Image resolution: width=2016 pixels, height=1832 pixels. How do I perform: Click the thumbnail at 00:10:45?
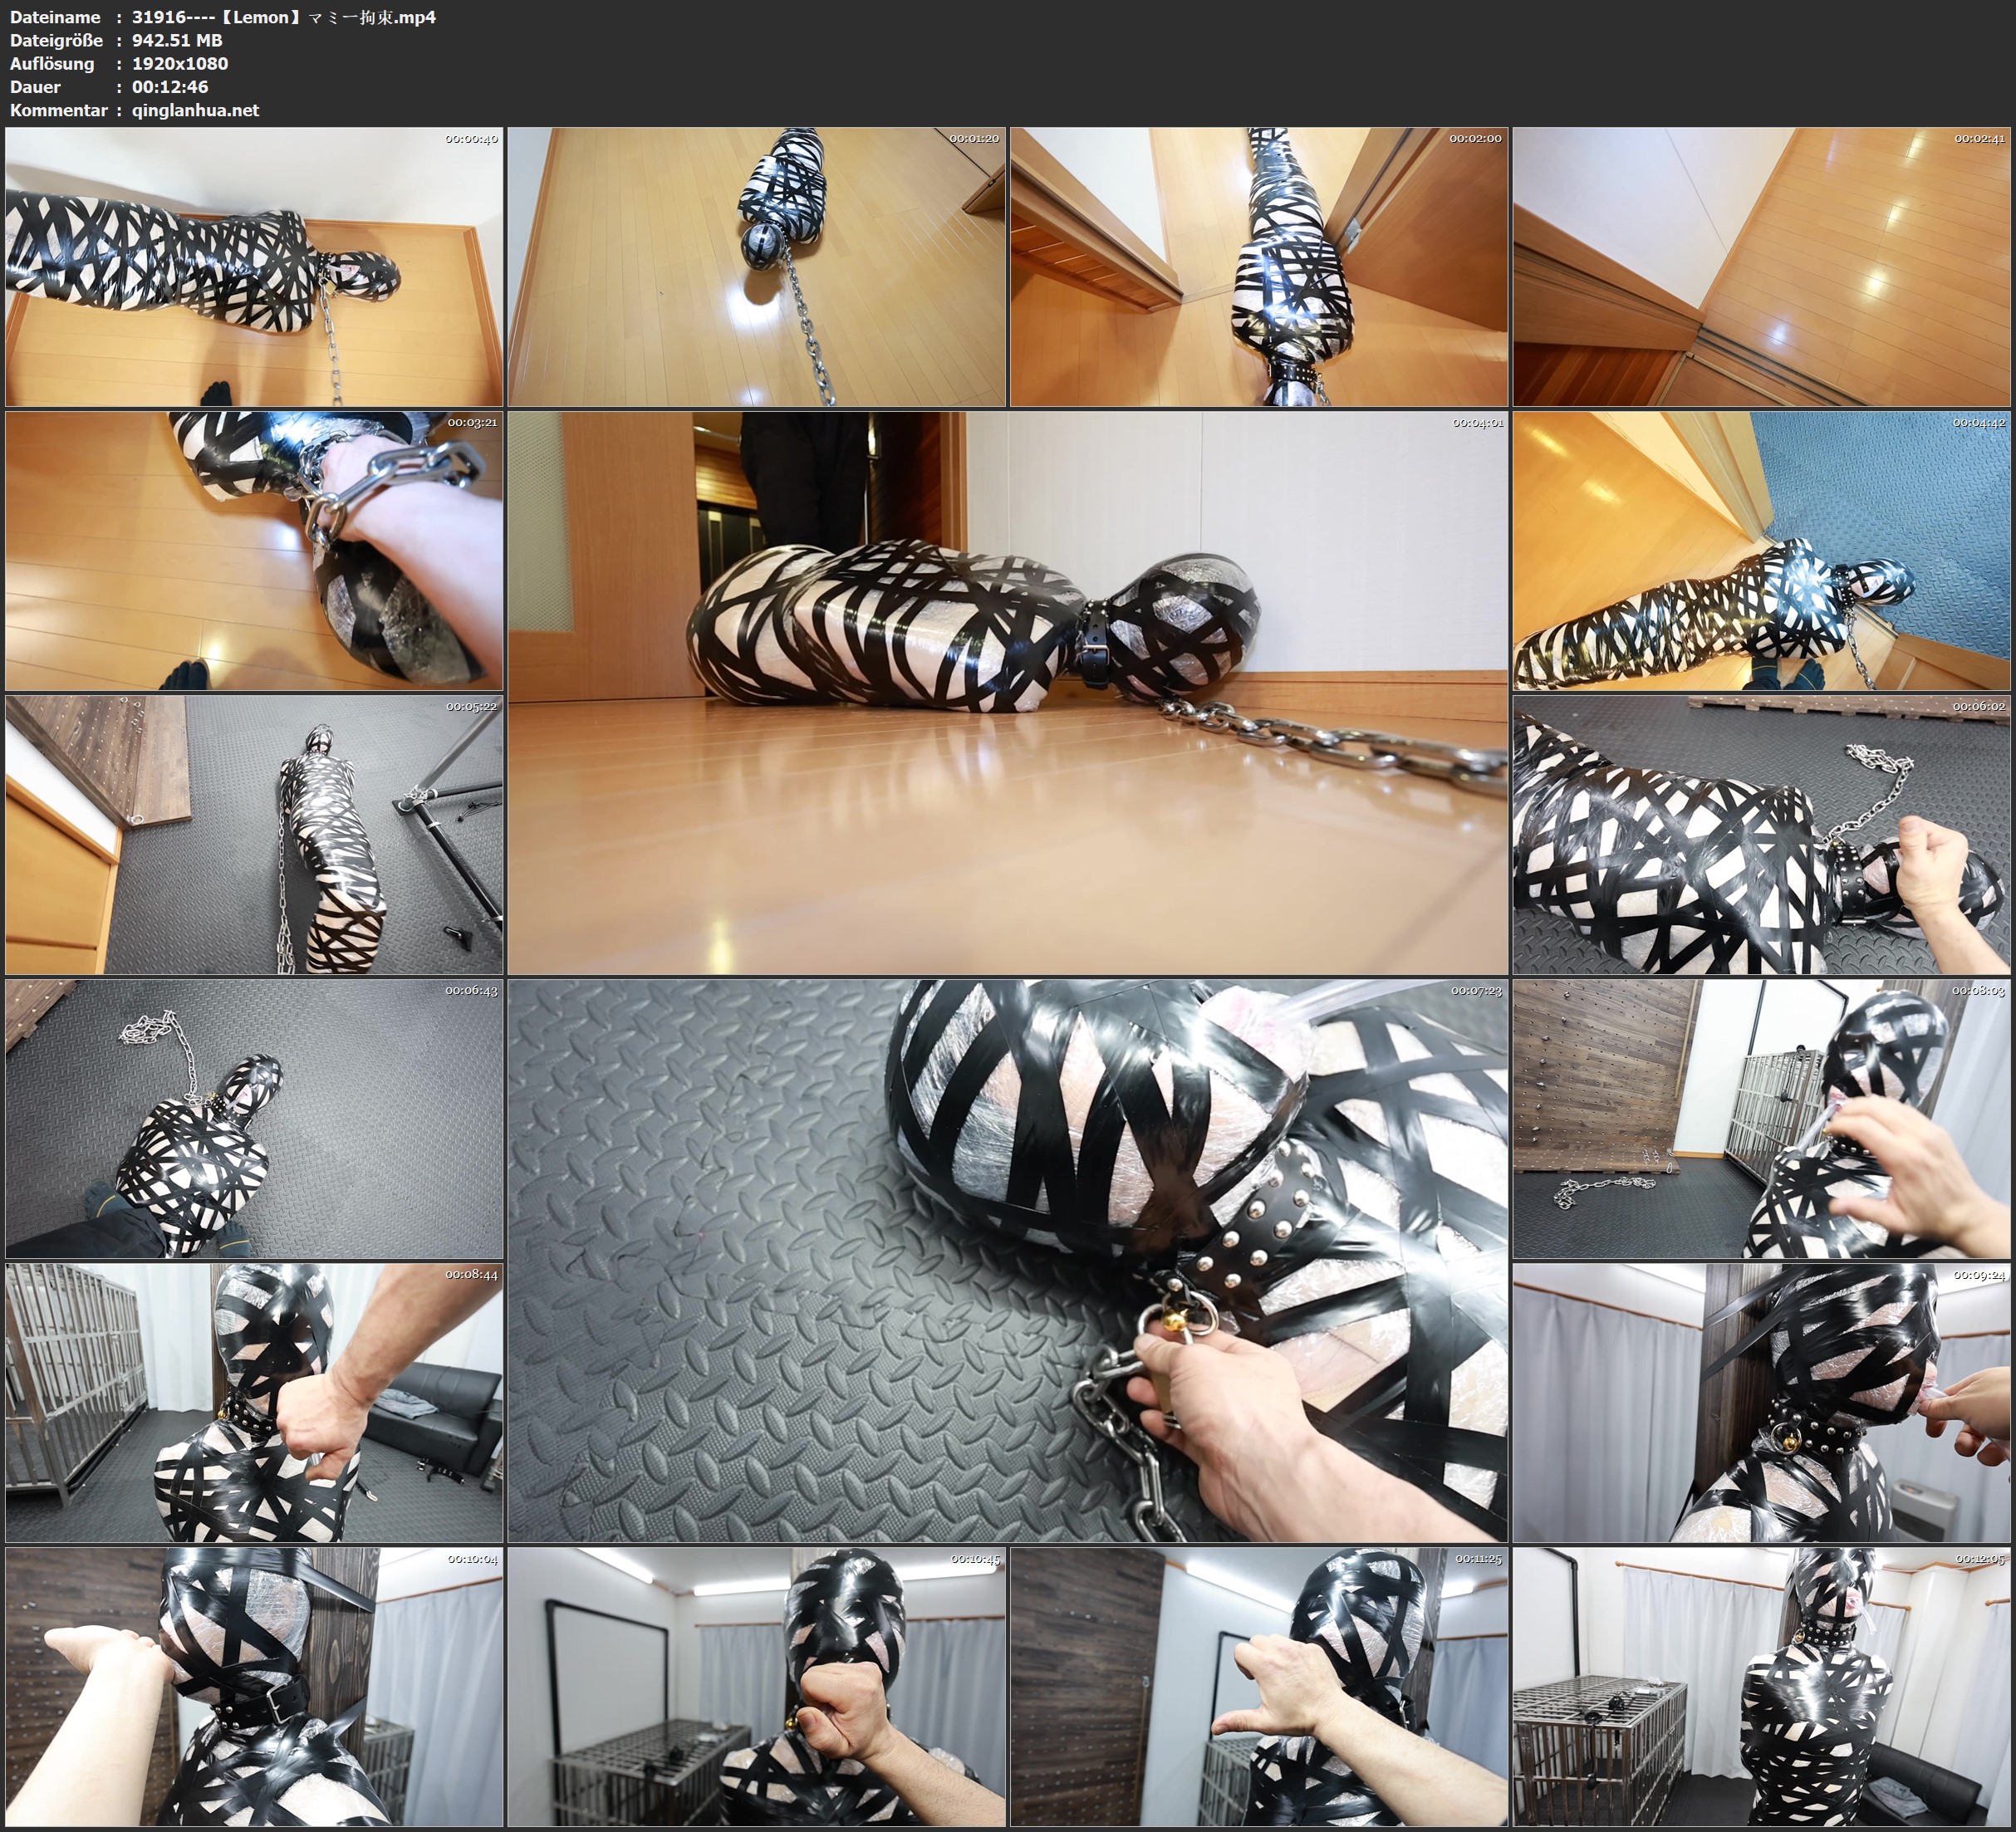coord(756,1686)
